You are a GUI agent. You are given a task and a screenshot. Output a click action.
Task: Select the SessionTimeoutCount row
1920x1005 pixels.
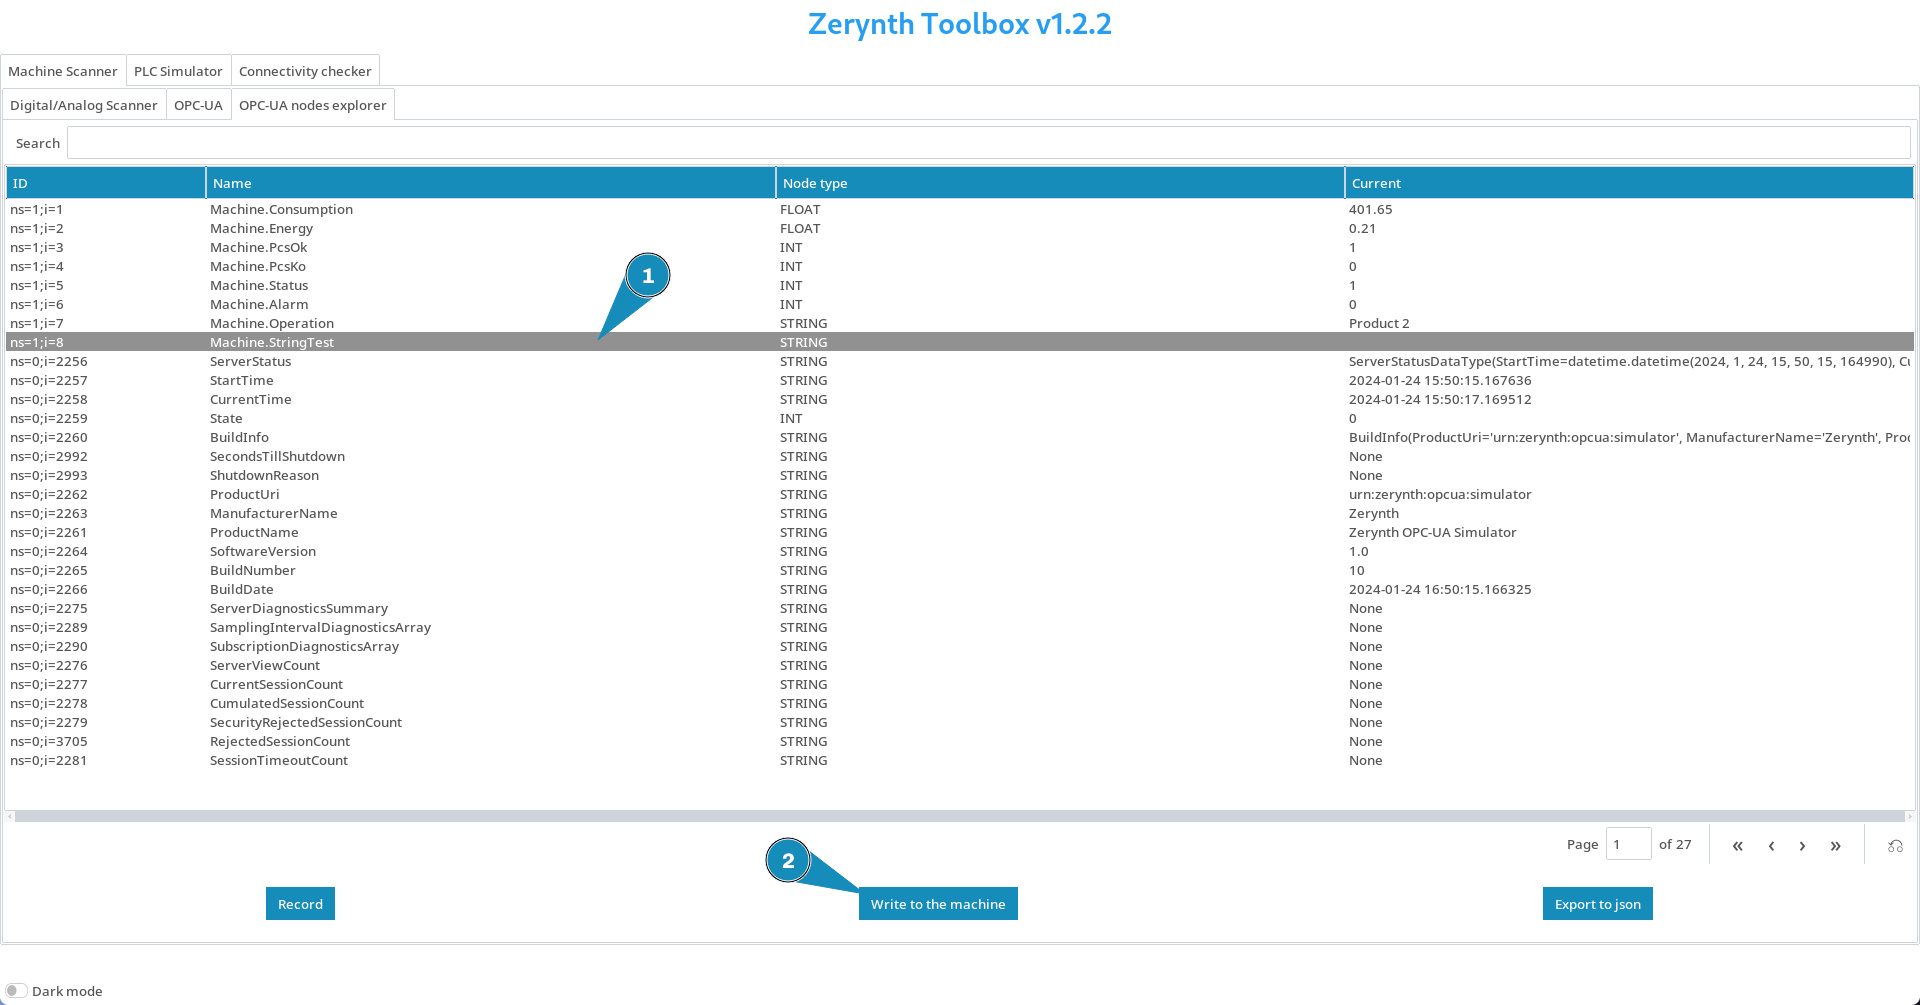pos(960,760)
